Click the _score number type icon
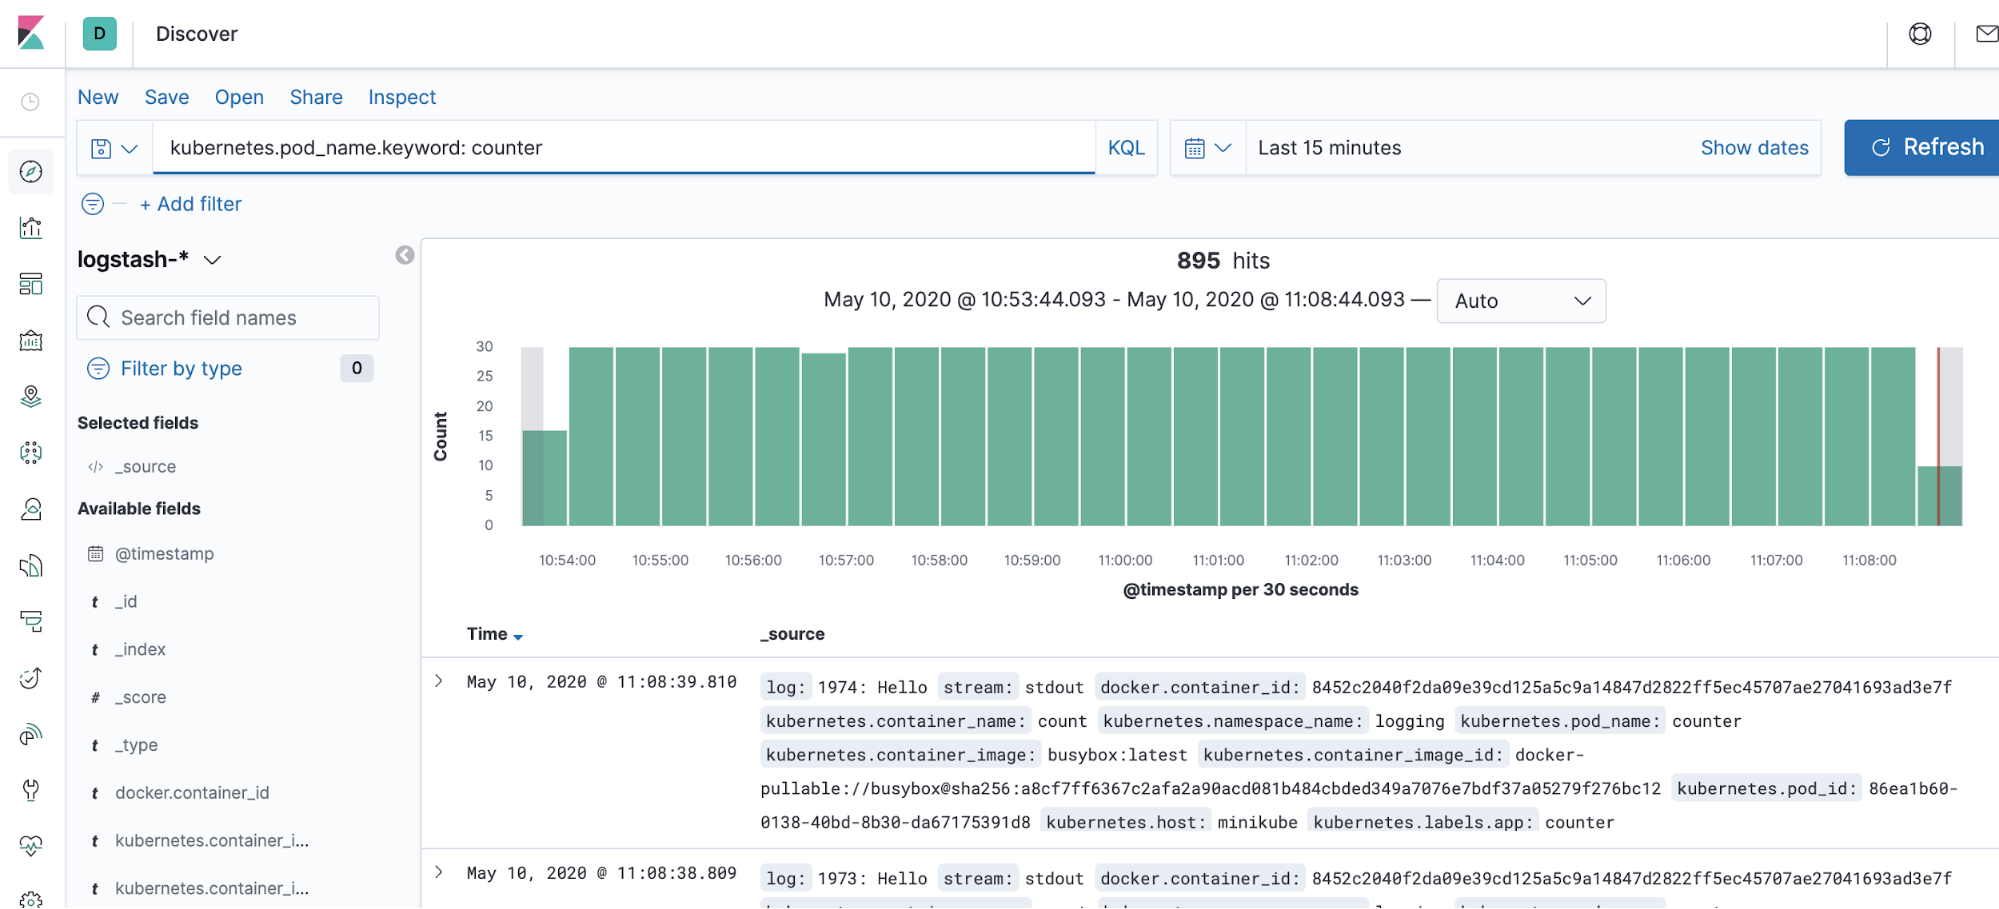 [96, 698]
